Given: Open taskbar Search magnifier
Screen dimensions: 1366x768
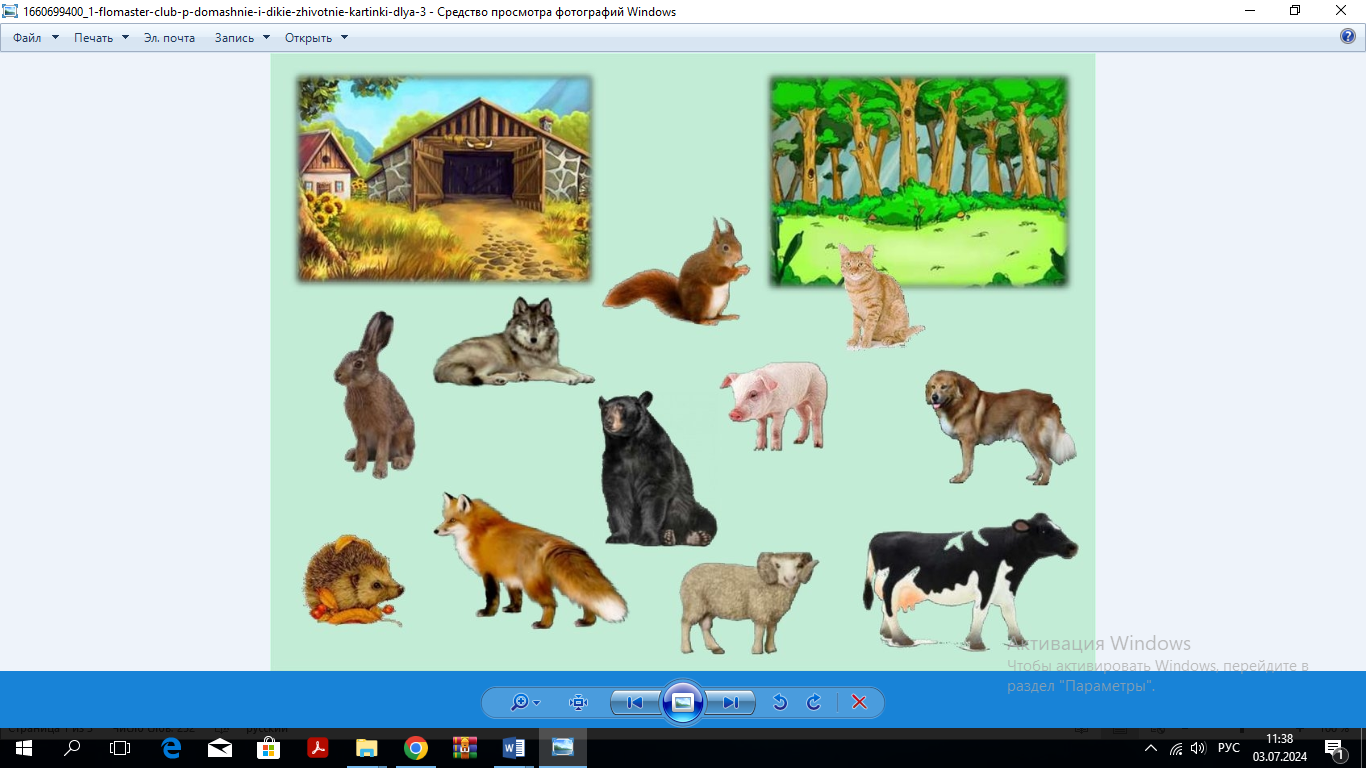Looking at the screenshot, I should click(72, 748).
